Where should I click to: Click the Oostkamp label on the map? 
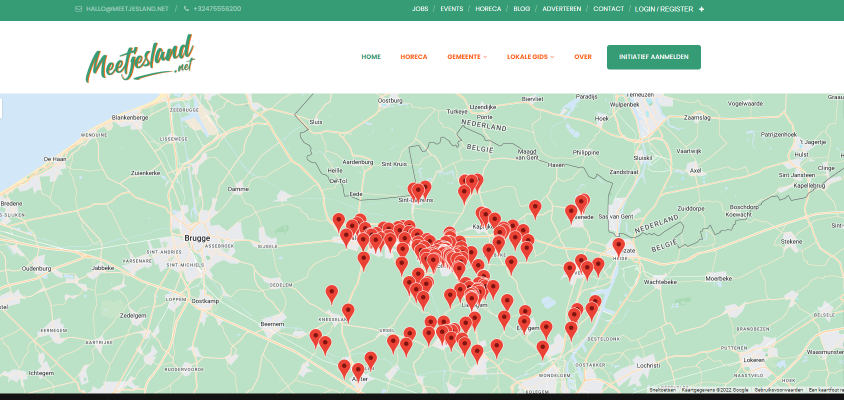205,301
